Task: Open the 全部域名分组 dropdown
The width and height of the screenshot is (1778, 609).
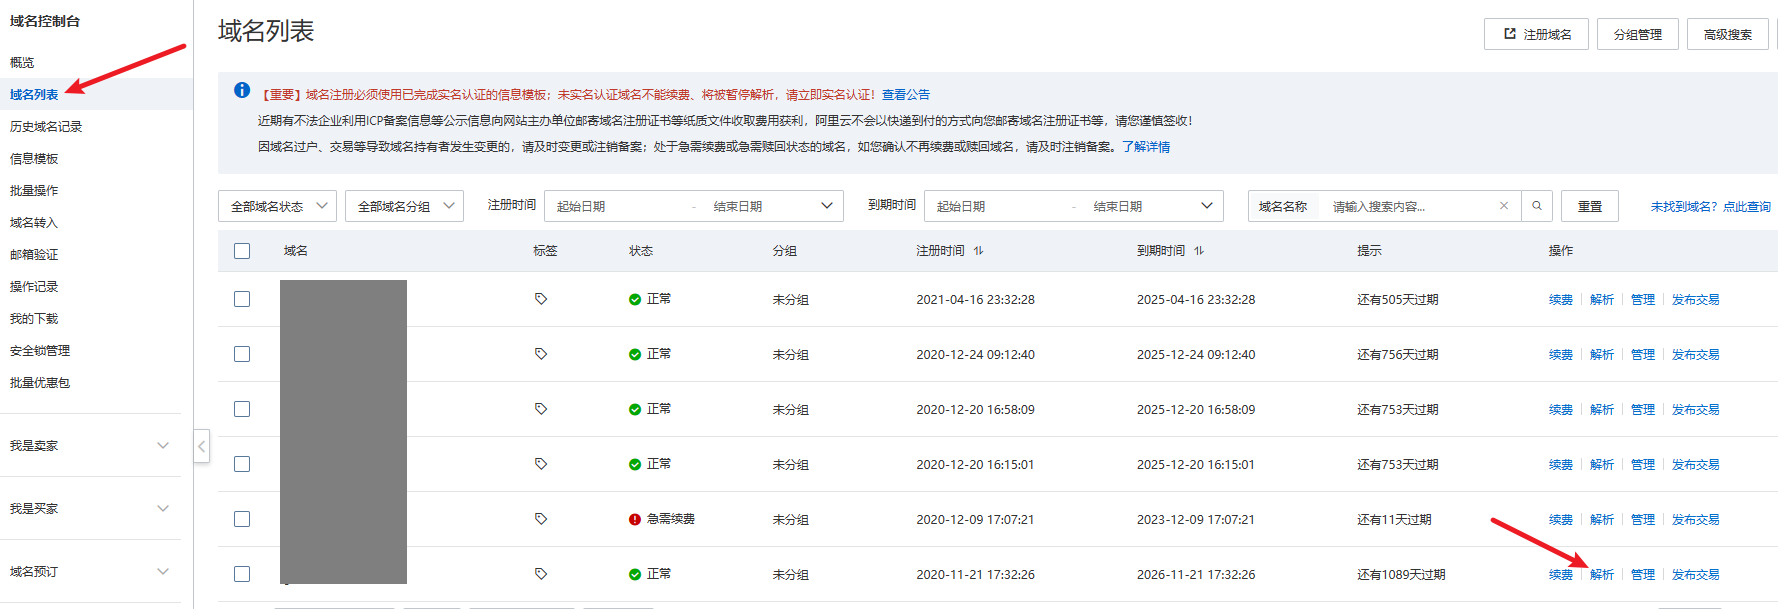Action: (404, 206)
